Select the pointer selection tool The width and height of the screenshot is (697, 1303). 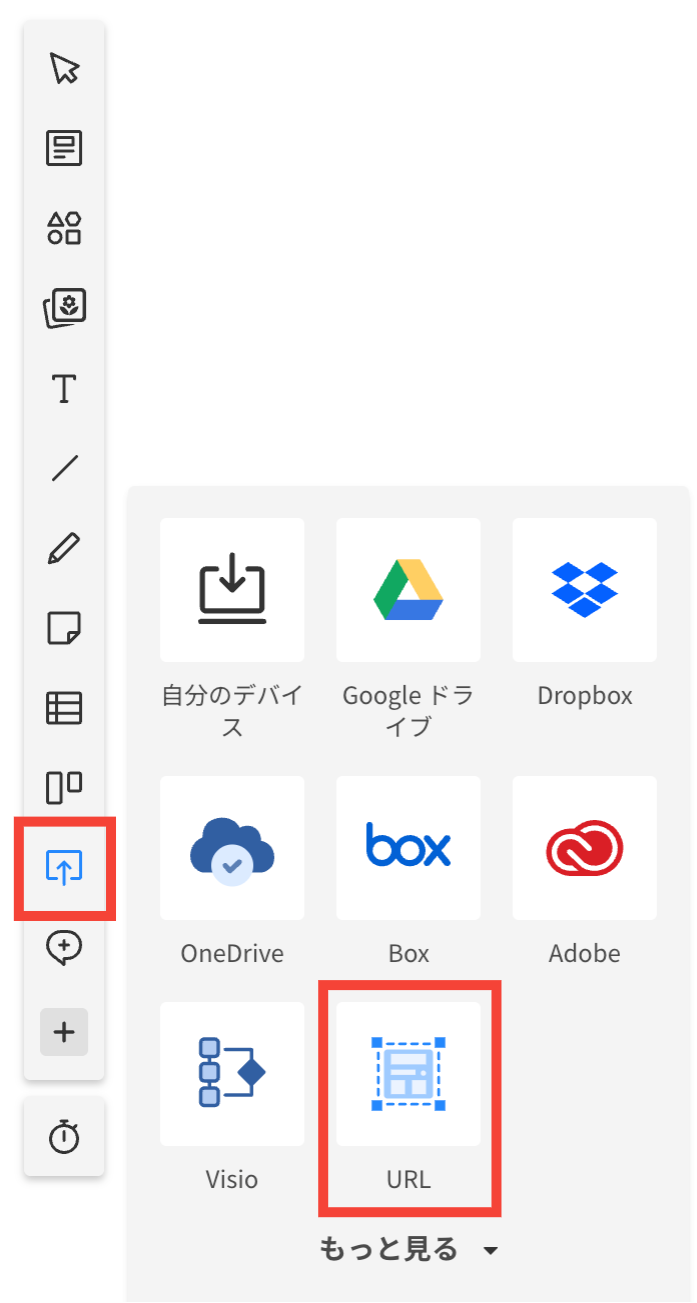coord(64,69)
